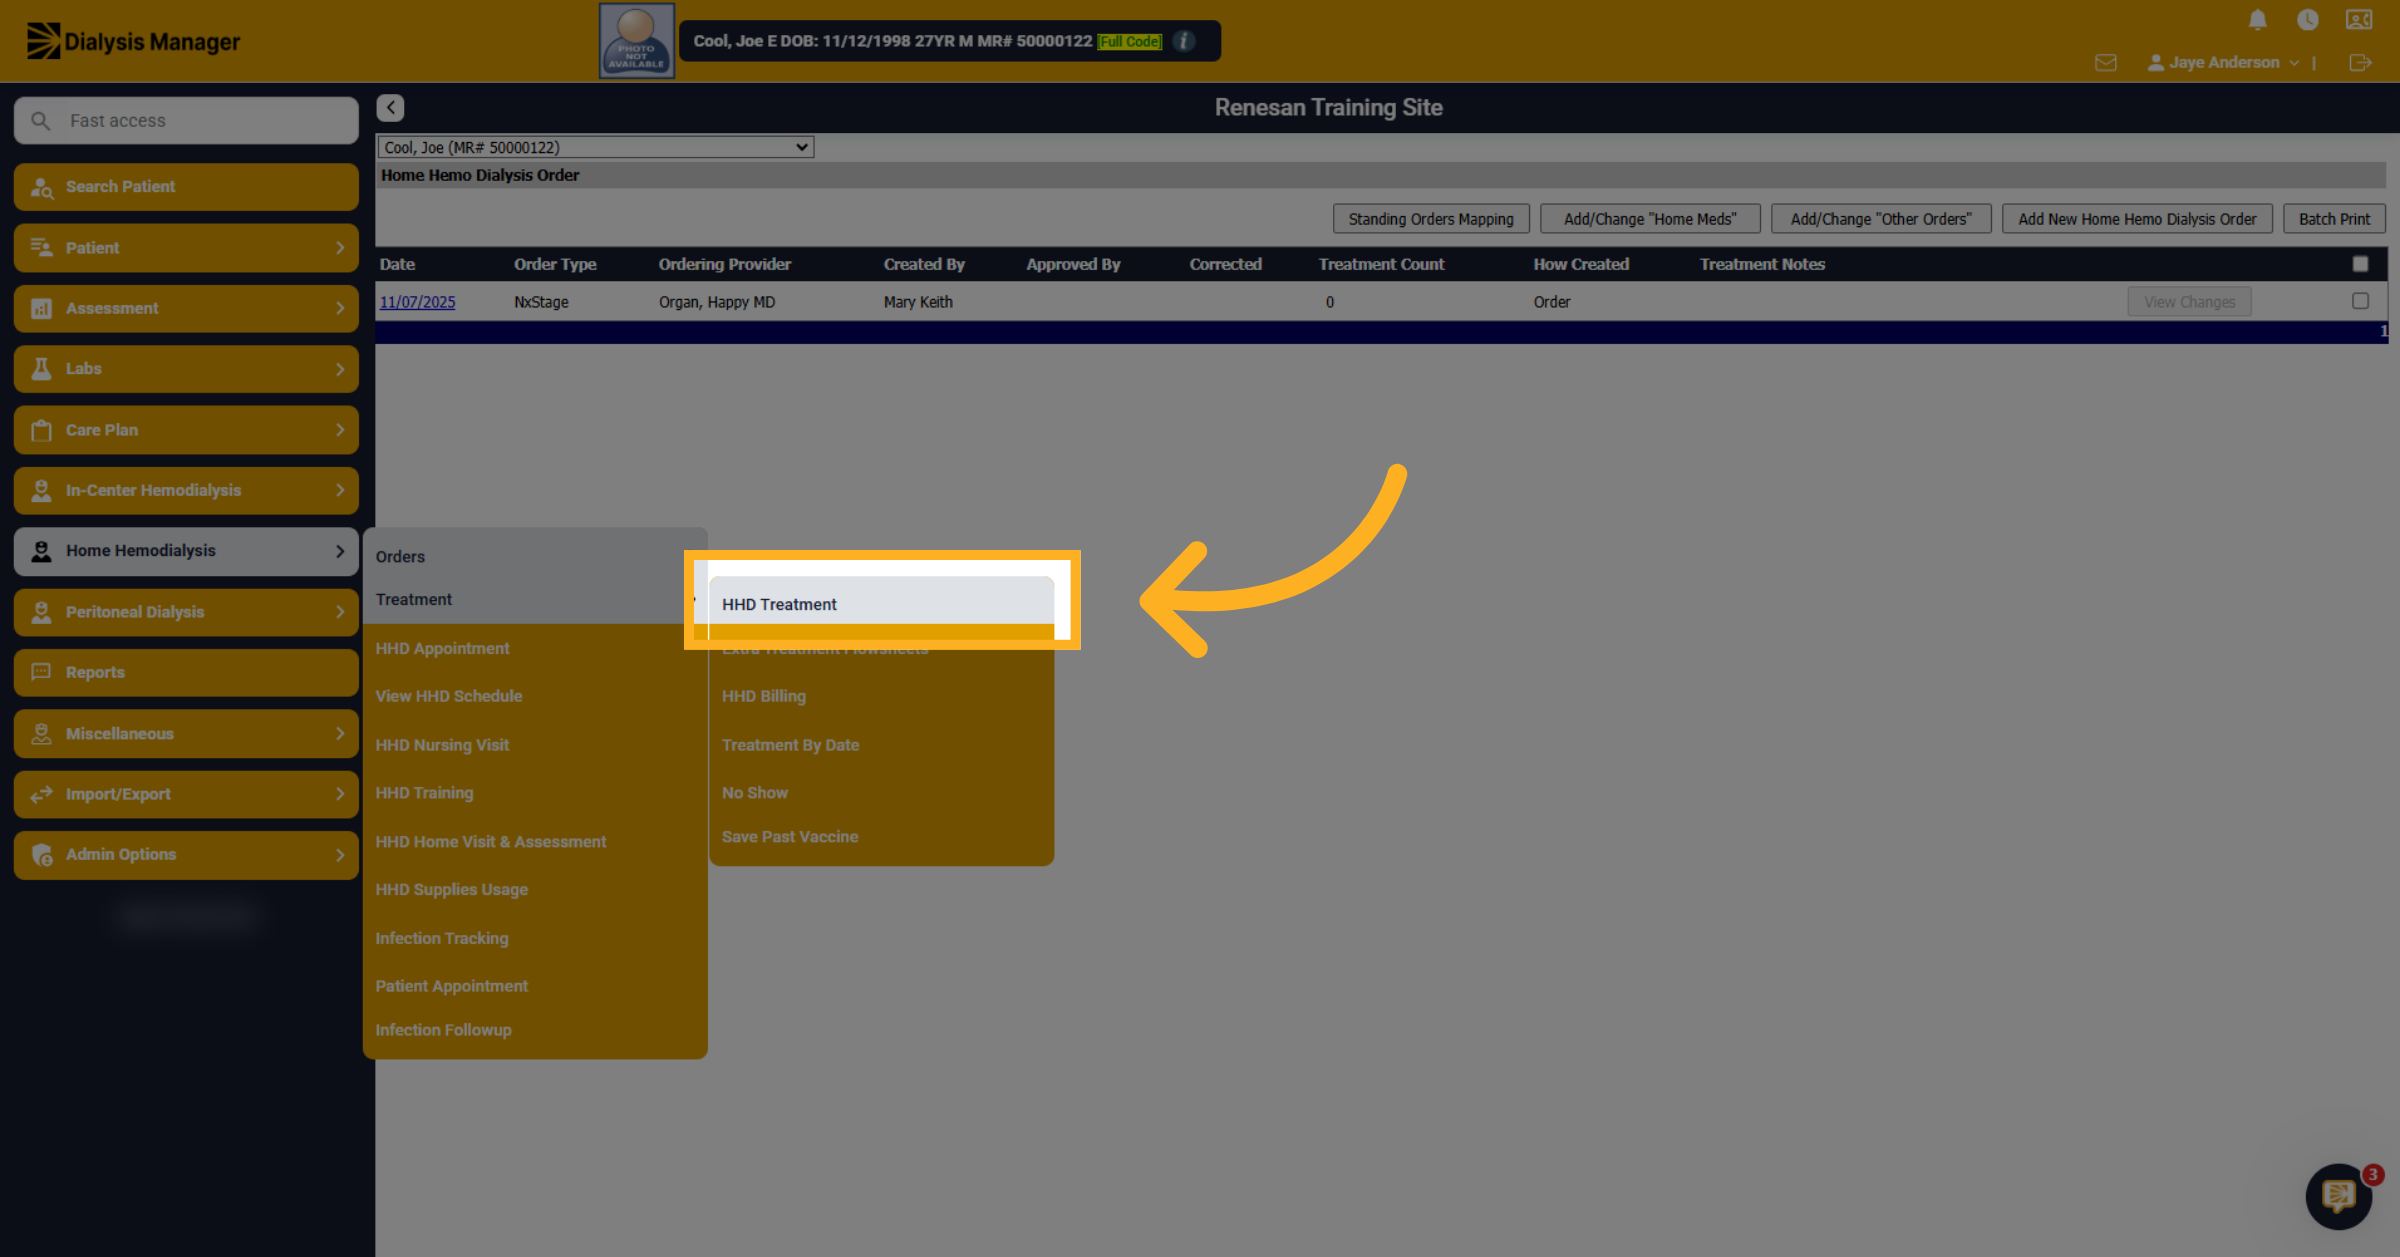
Task: Select HHD Treatment from the submenu
Action: click(881, 605)
